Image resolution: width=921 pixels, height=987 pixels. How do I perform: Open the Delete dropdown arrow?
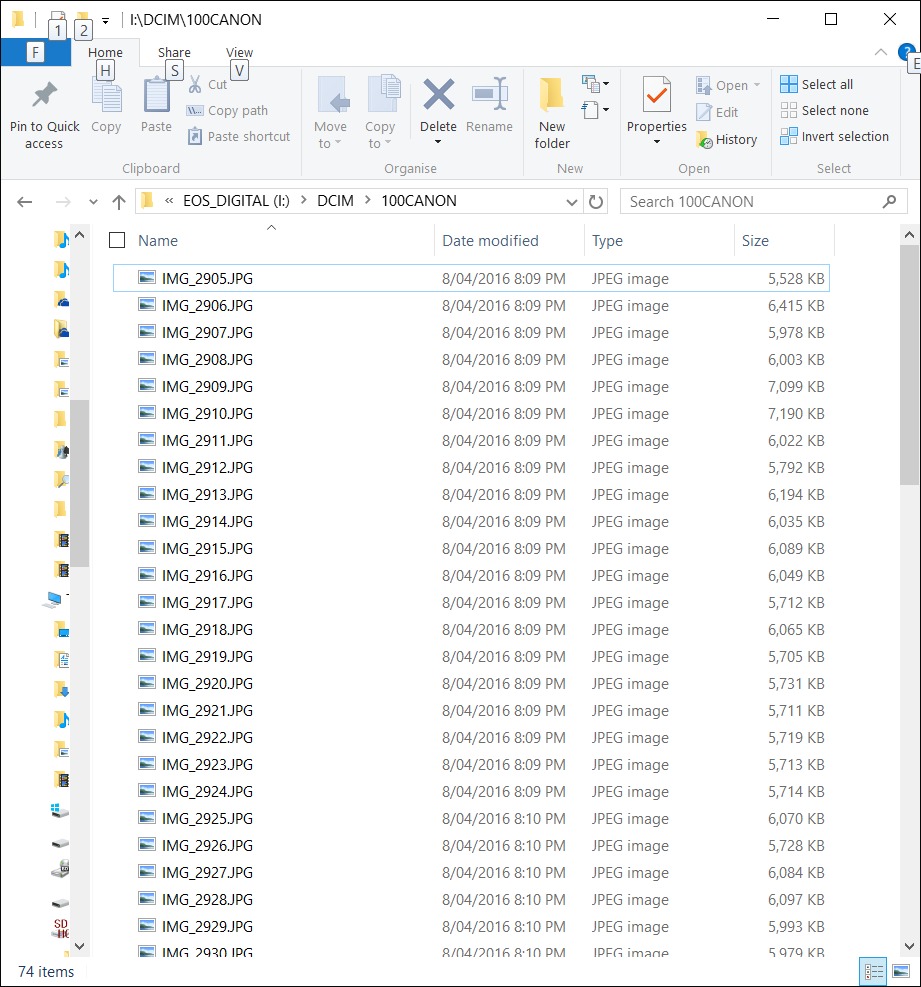click(x=438, y=142)
